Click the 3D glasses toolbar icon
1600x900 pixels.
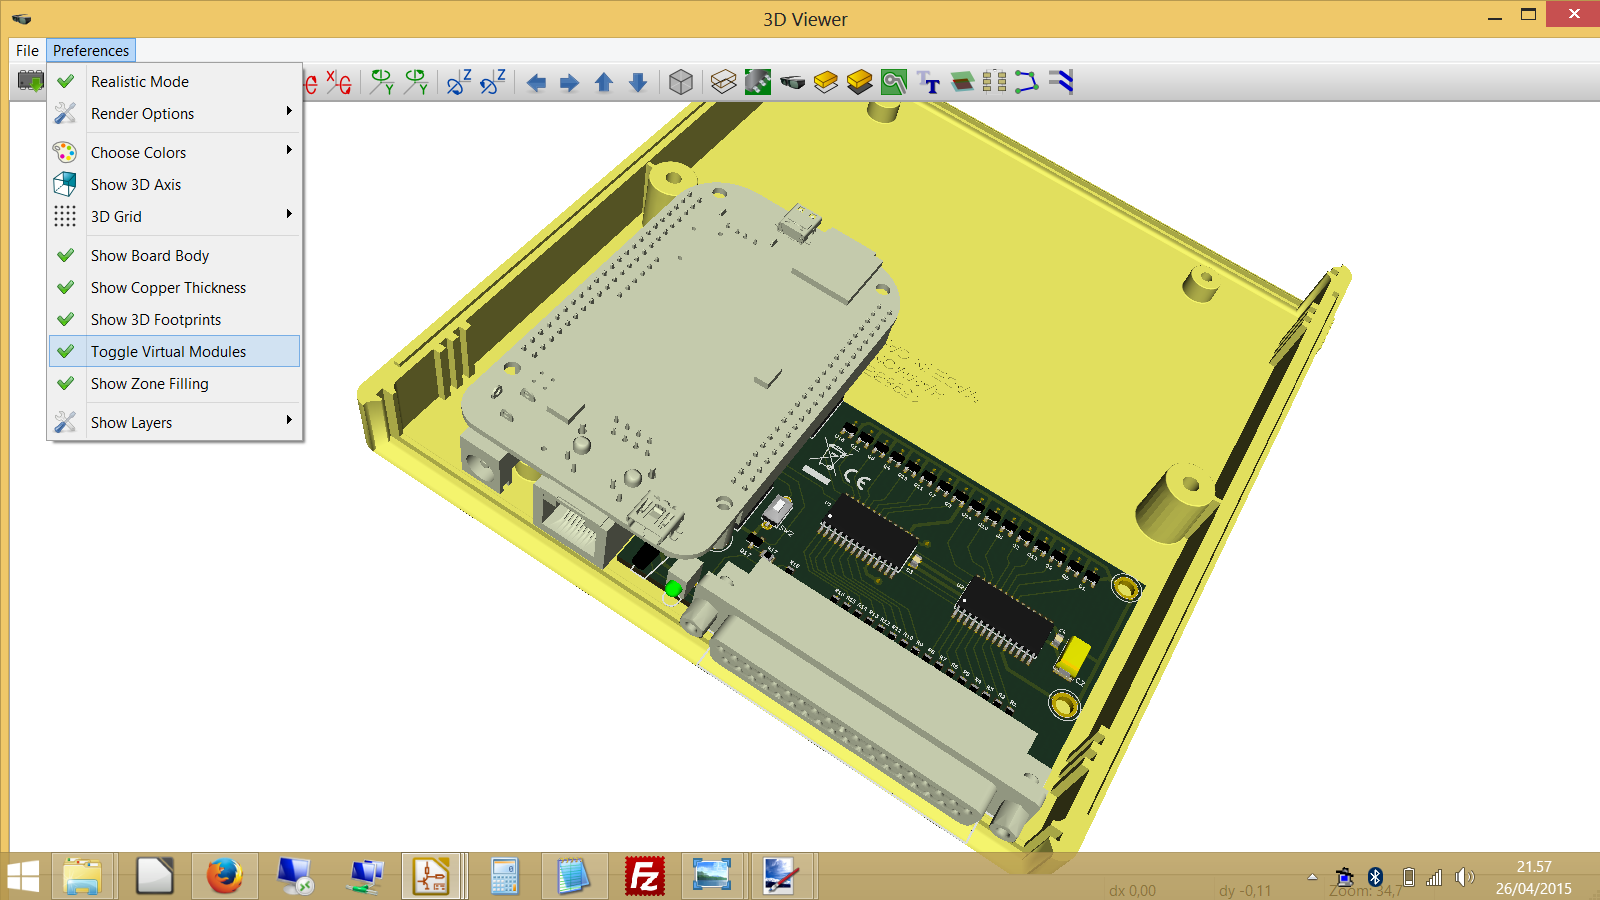pyautogui.click(x=792, y=83)
